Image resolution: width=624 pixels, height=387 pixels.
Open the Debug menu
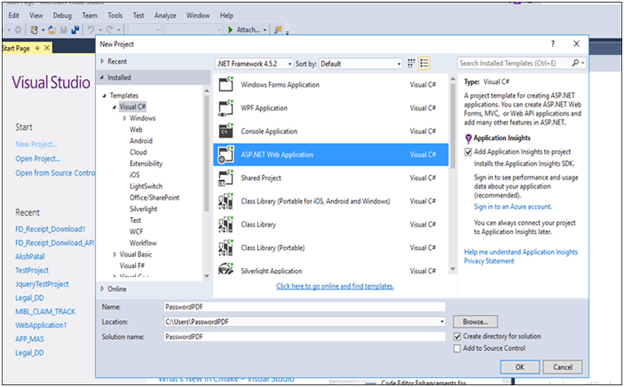pyautogui.click(x=62, y=16)
